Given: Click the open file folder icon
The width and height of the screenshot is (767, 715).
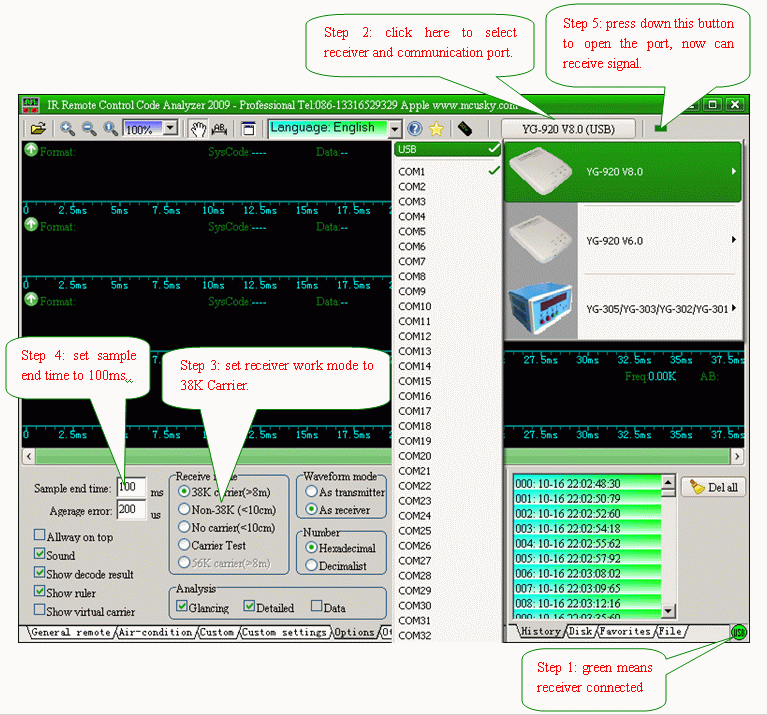Looking at the screenshot, I should click(x=37, y=129).
